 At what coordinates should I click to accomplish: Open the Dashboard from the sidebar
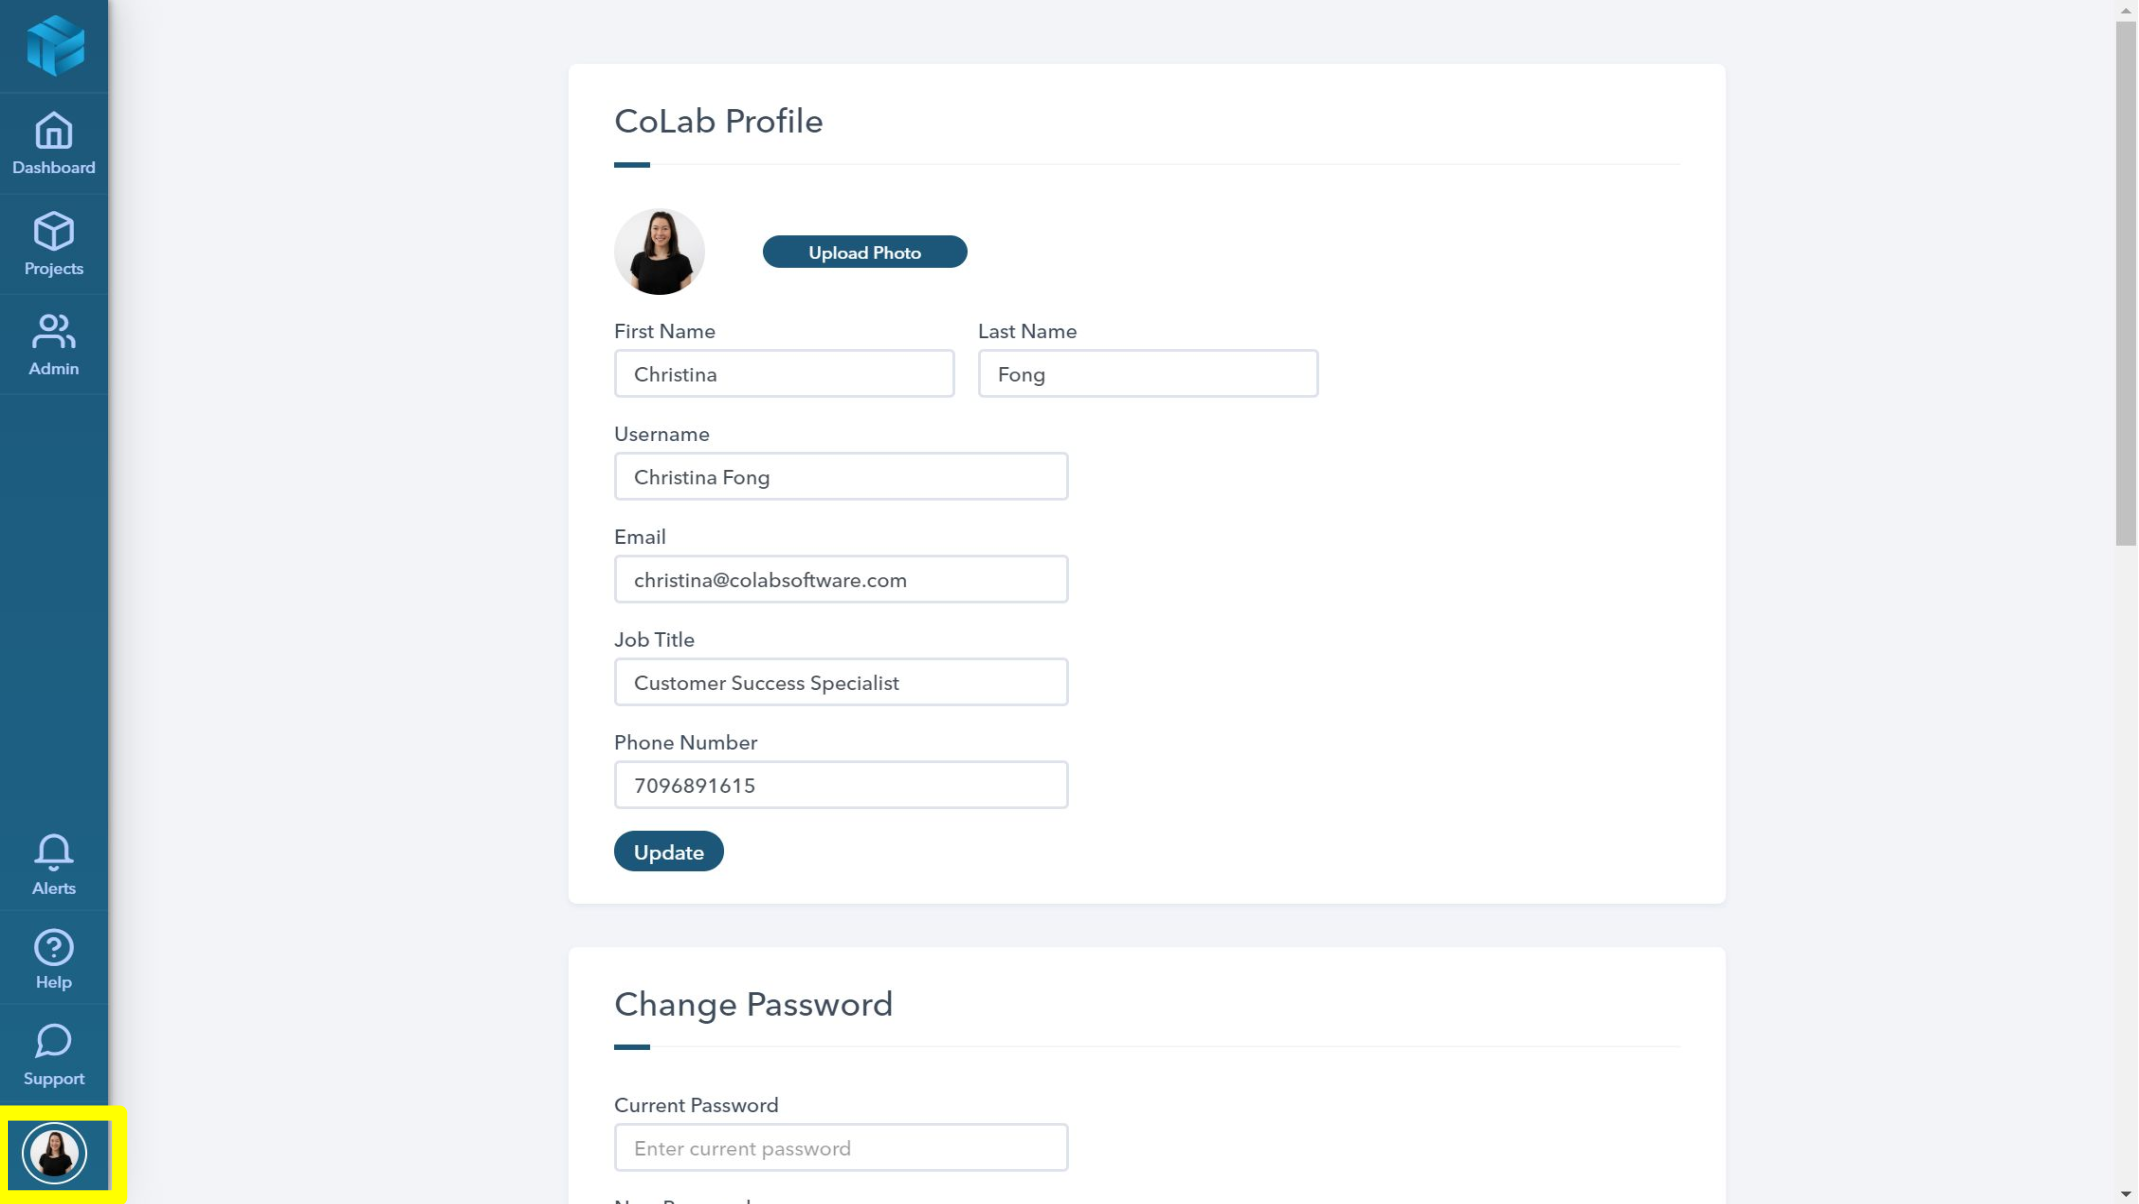coord(54,144)
